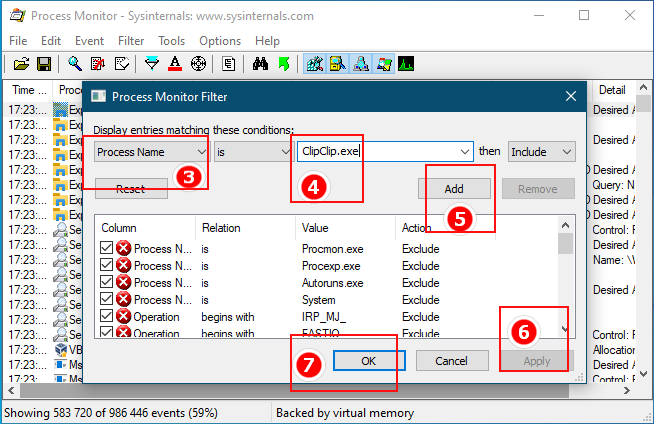The height and width of the screenshot is (424, 654).
Task: Confirm filter with OK button
Action: click(369, 361)
